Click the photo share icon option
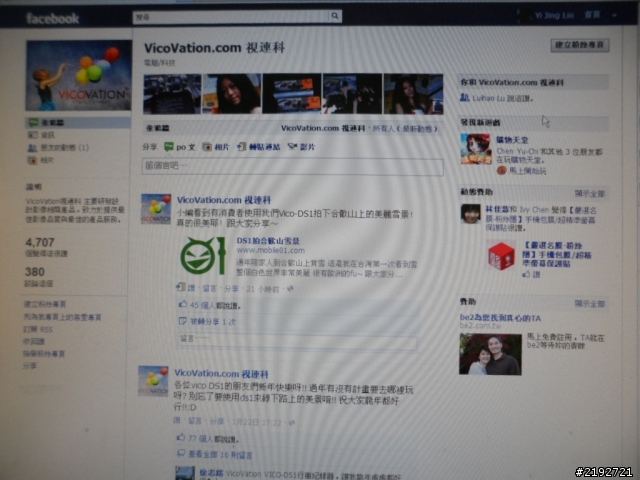640x480 pixels. tap(207, 147)
